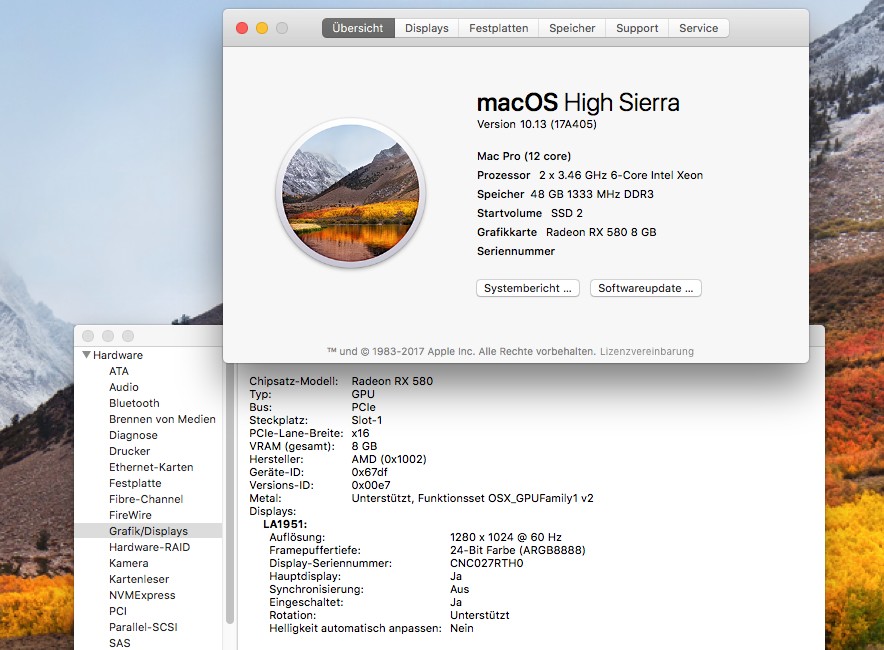884x650 pixels.
Task: Select Kamera in the sidebar
Action: tap(129, 563)
